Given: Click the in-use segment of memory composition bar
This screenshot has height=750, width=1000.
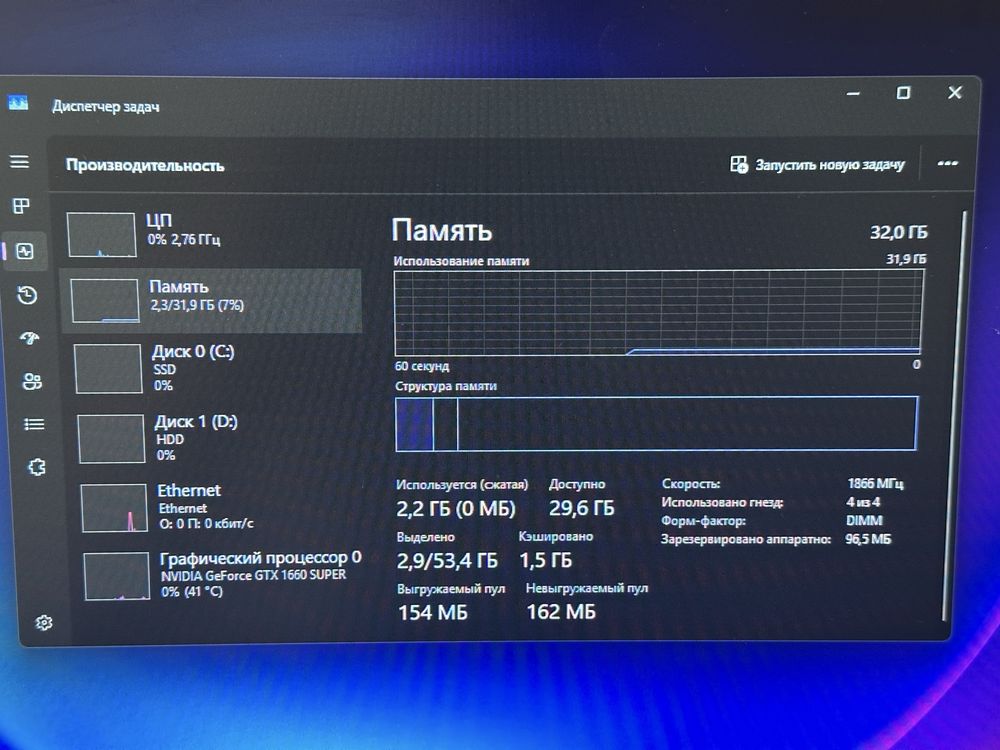Looking at the screenshot, I should coord(414,424).
